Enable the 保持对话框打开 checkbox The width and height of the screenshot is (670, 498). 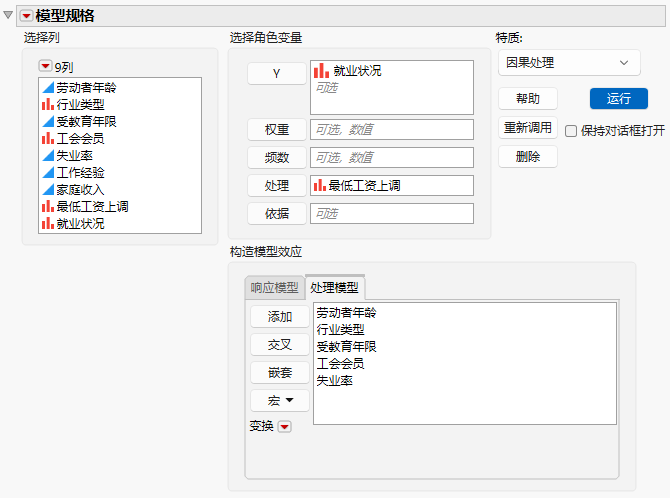pyautogui.click(x=571, y=131)
